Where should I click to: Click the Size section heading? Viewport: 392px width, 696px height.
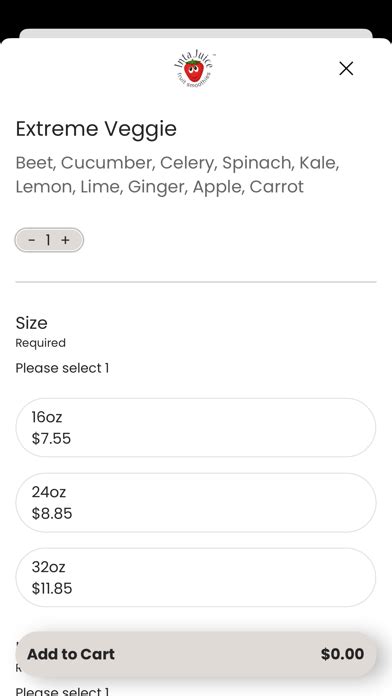(32, 323)
